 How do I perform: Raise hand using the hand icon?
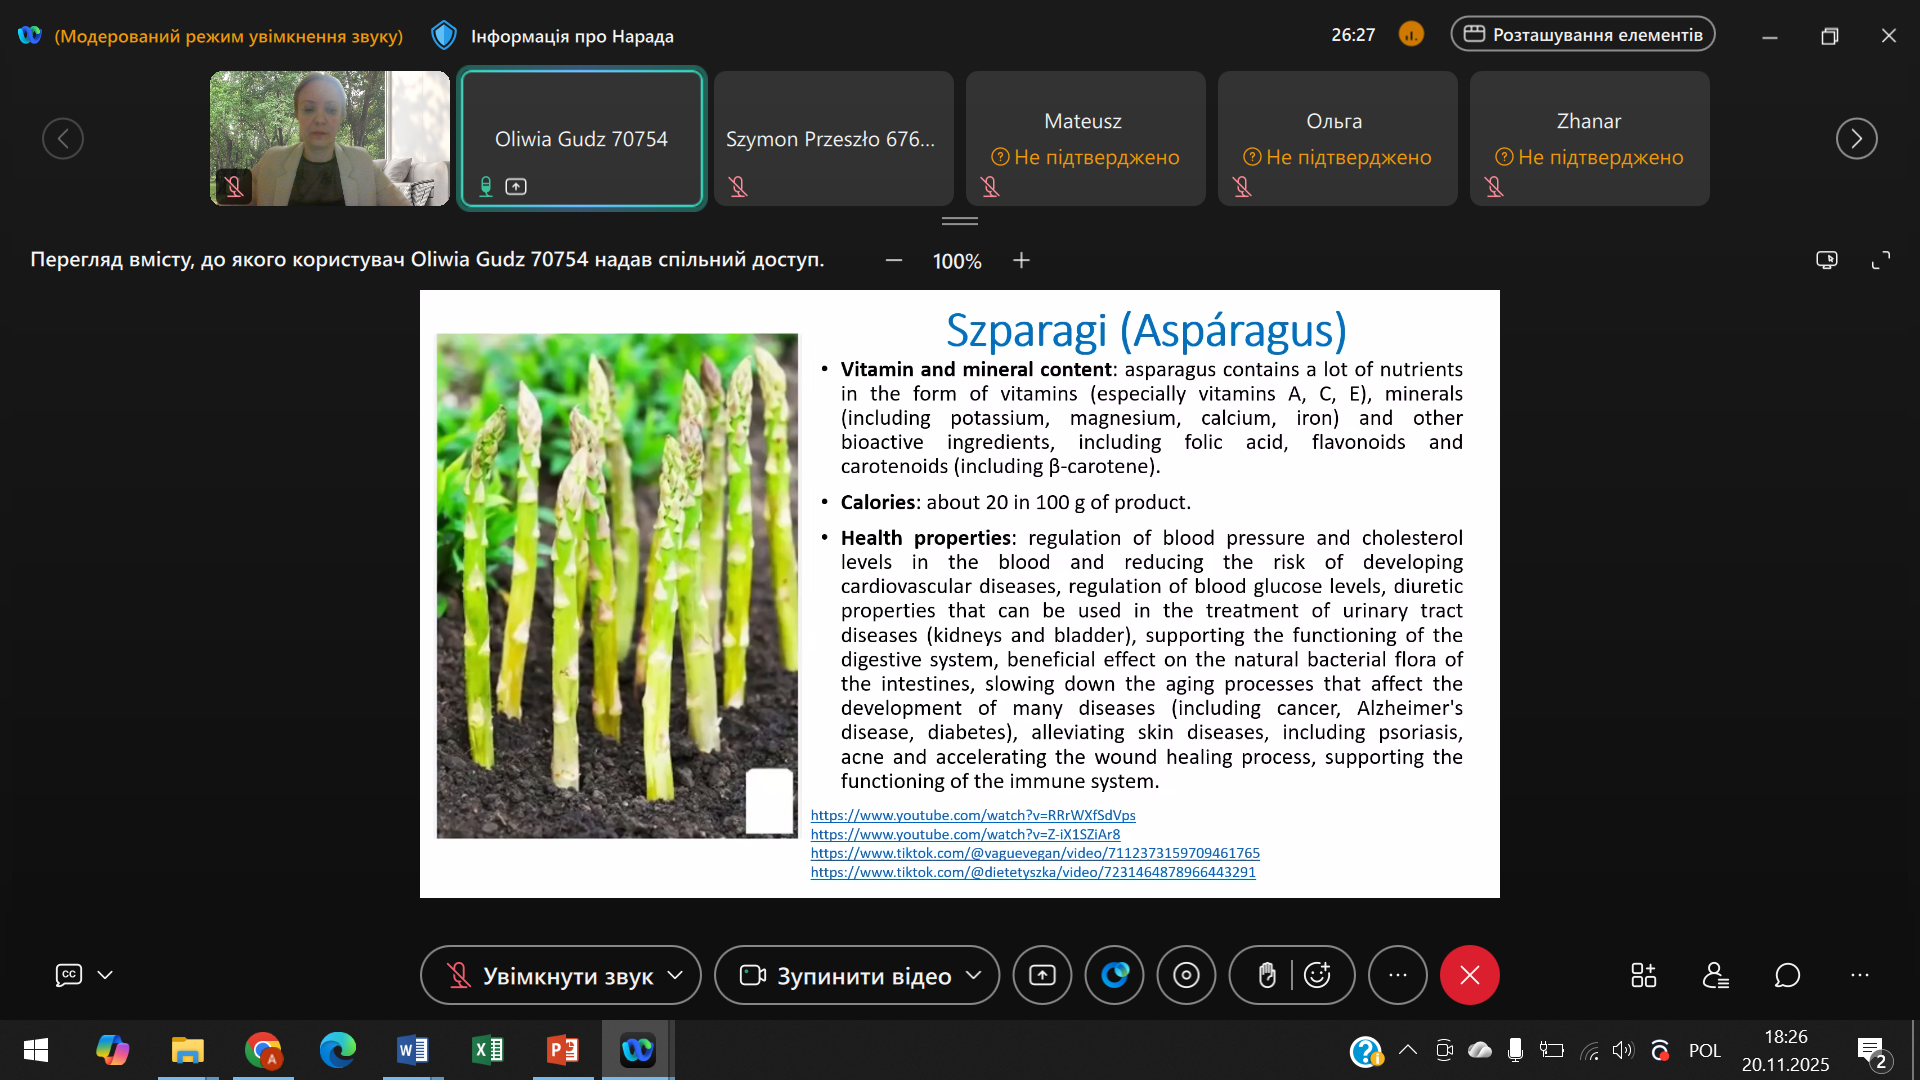[x=1266, y=975]
